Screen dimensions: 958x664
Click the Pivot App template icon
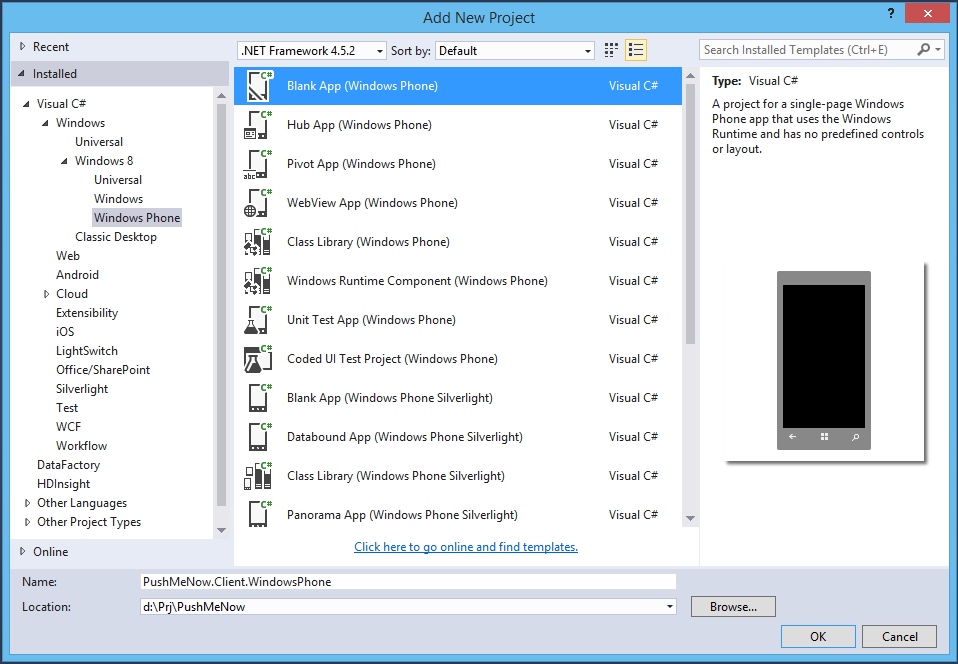[x=258, y=164]
